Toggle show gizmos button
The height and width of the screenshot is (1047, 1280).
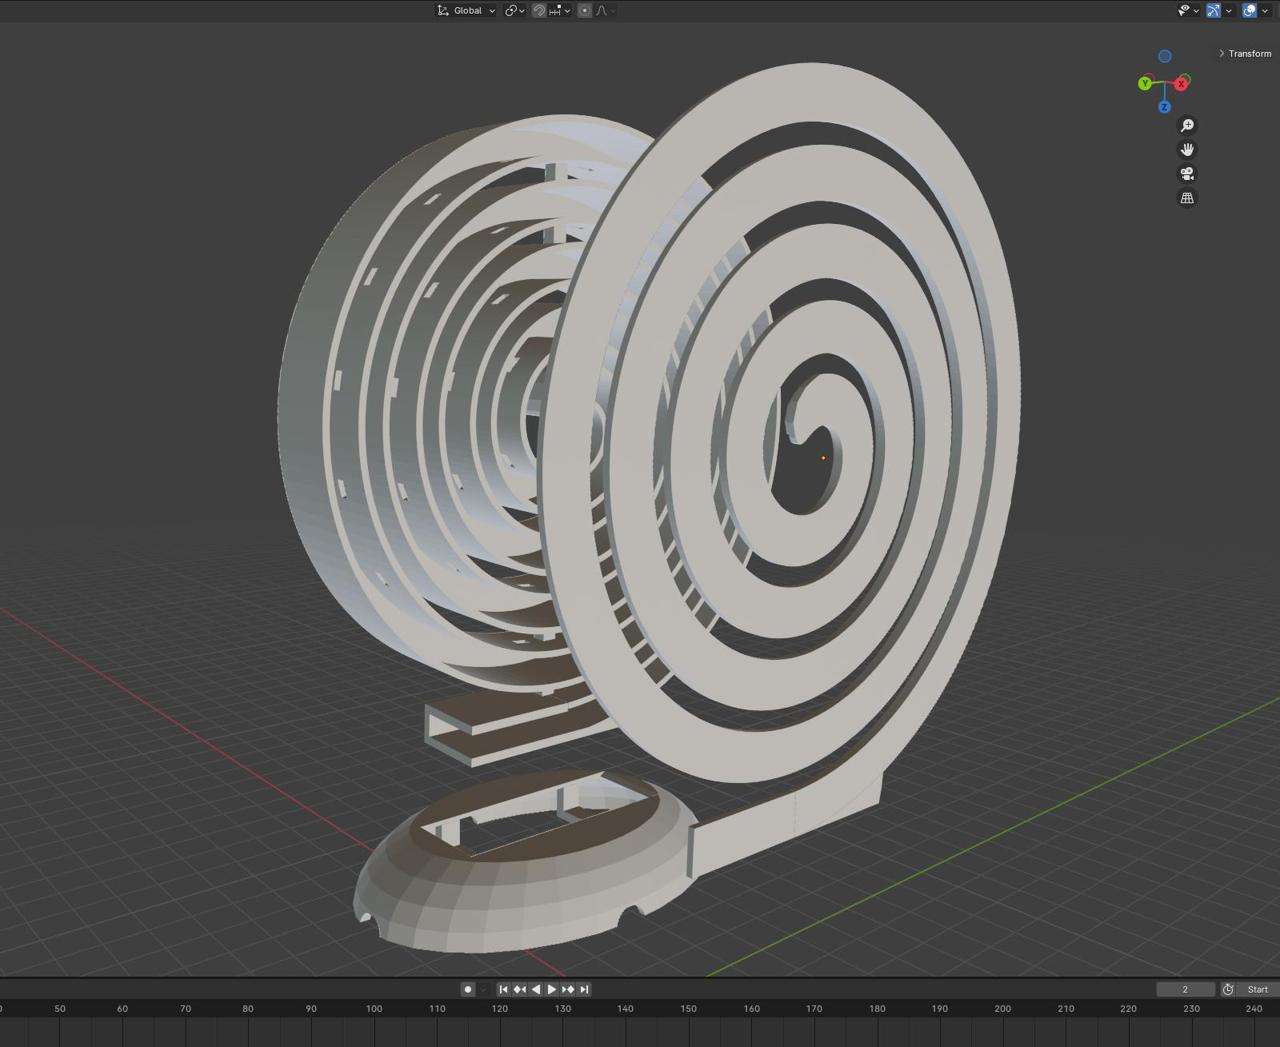(x=1213, y=10)
